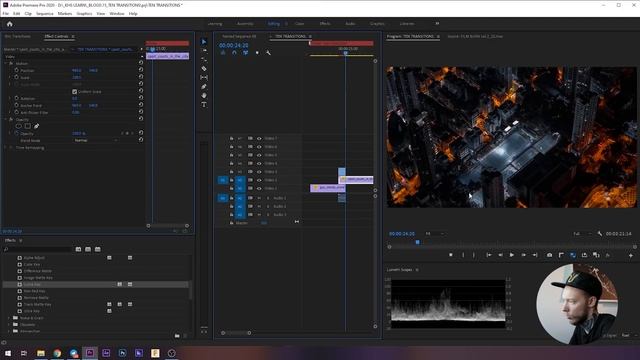This screenshot has height=360, width=640.
Task: Open the Markers menu
Action: [64, 13]
